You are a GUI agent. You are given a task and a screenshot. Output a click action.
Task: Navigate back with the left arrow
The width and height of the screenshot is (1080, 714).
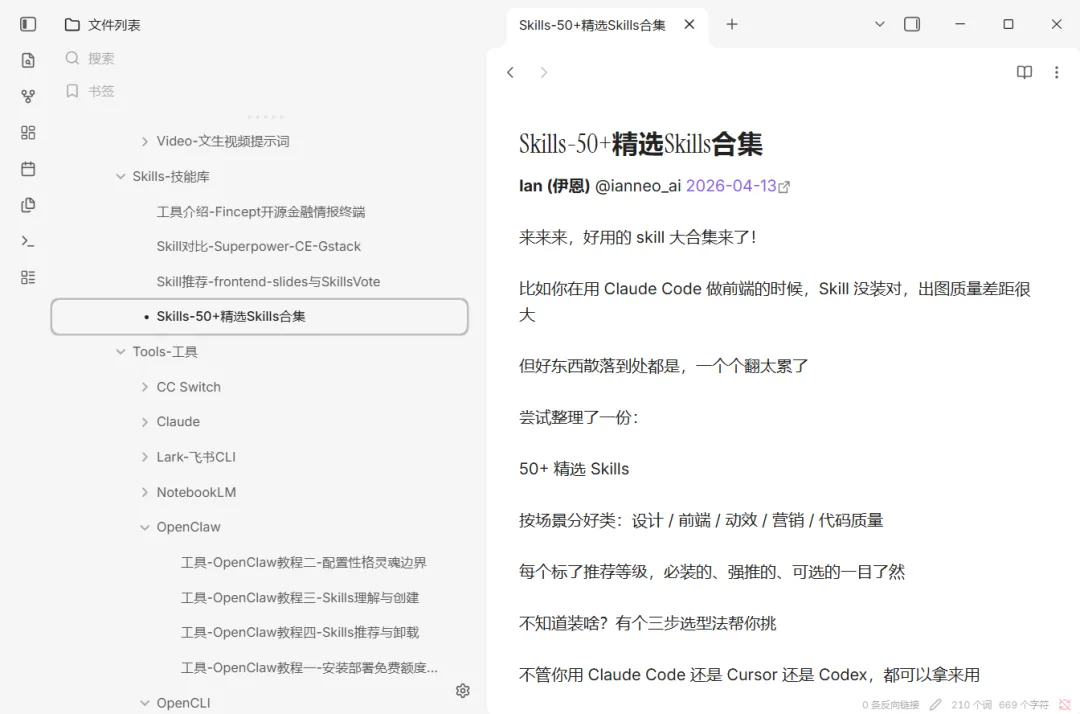510,72
